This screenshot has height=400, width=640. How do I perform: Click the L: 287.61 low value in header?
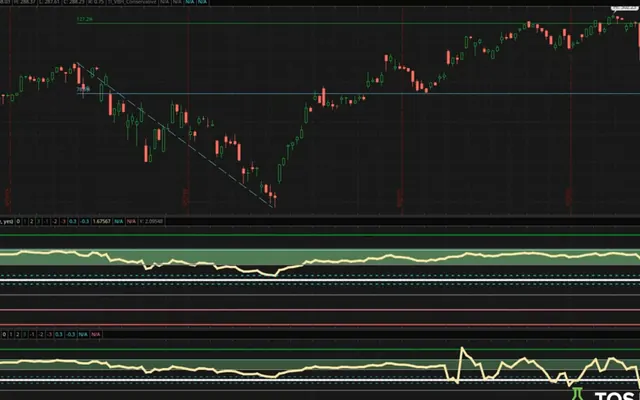click(49, 2)
